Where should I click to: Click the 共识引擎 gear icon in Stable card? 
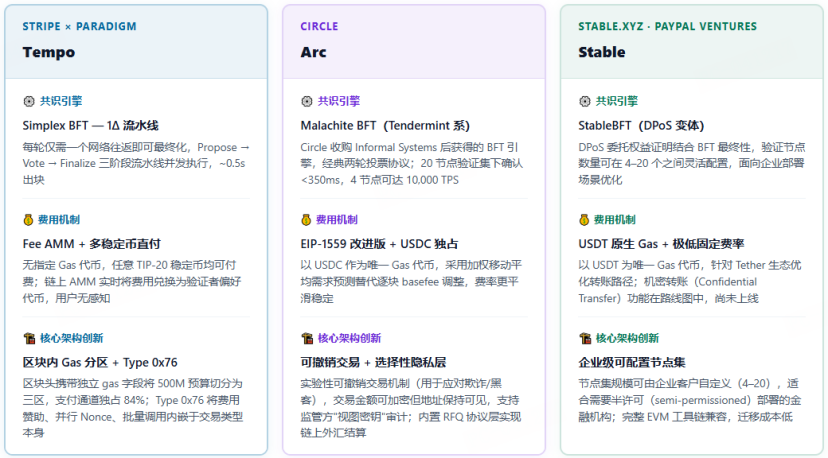(585, 101)
